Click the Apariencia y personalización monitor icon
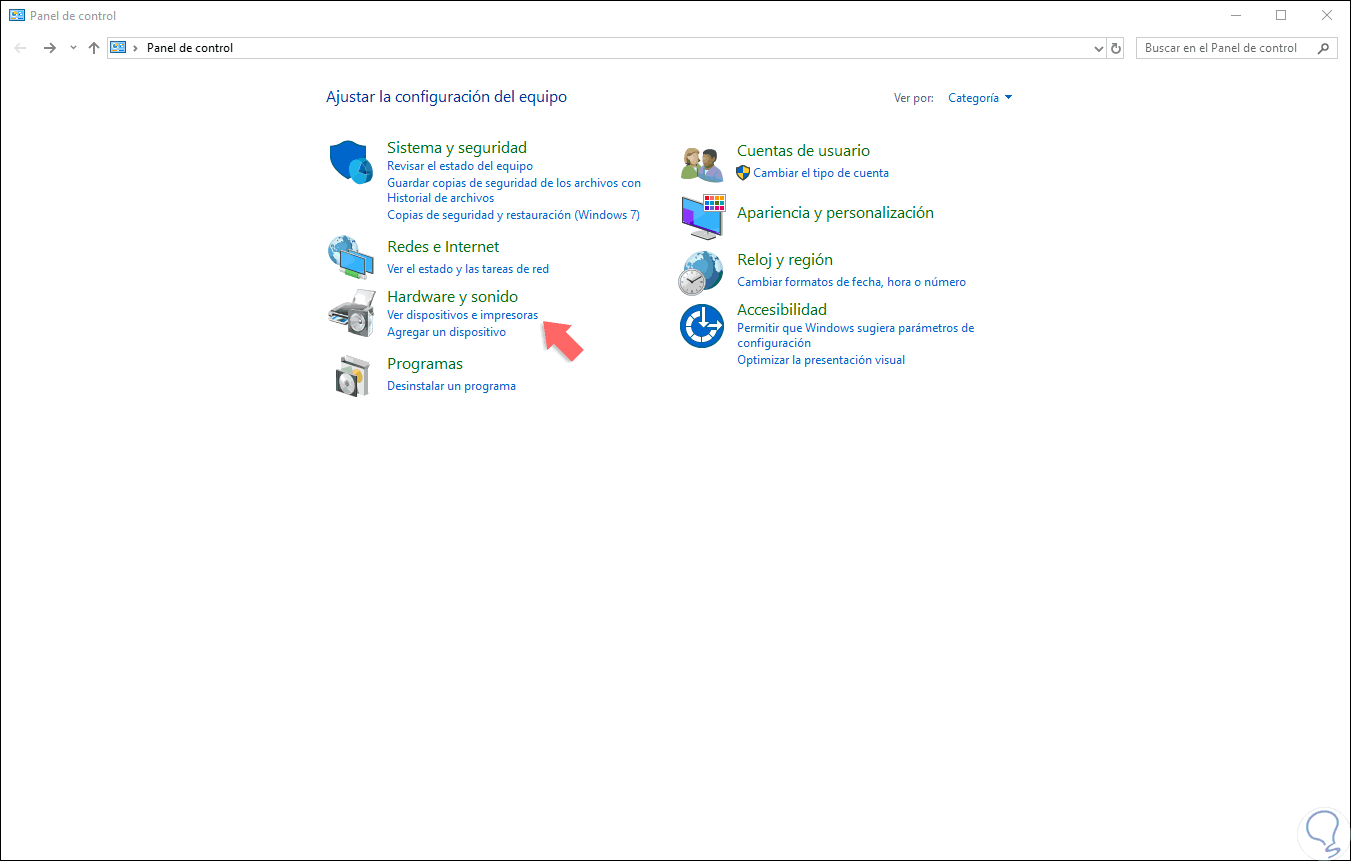This screenshot has width=1351, height=861. [702, 217]
